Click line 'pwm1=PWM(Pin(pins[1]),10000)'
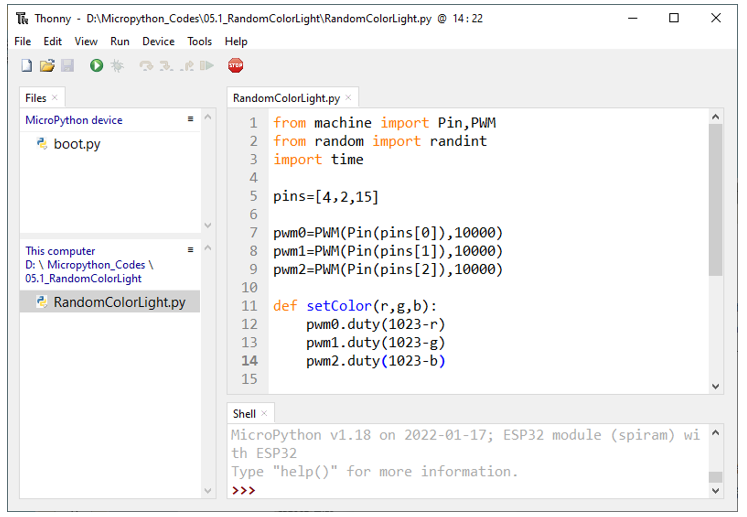Viewport: 747px width, 517px height. [388, 251]
